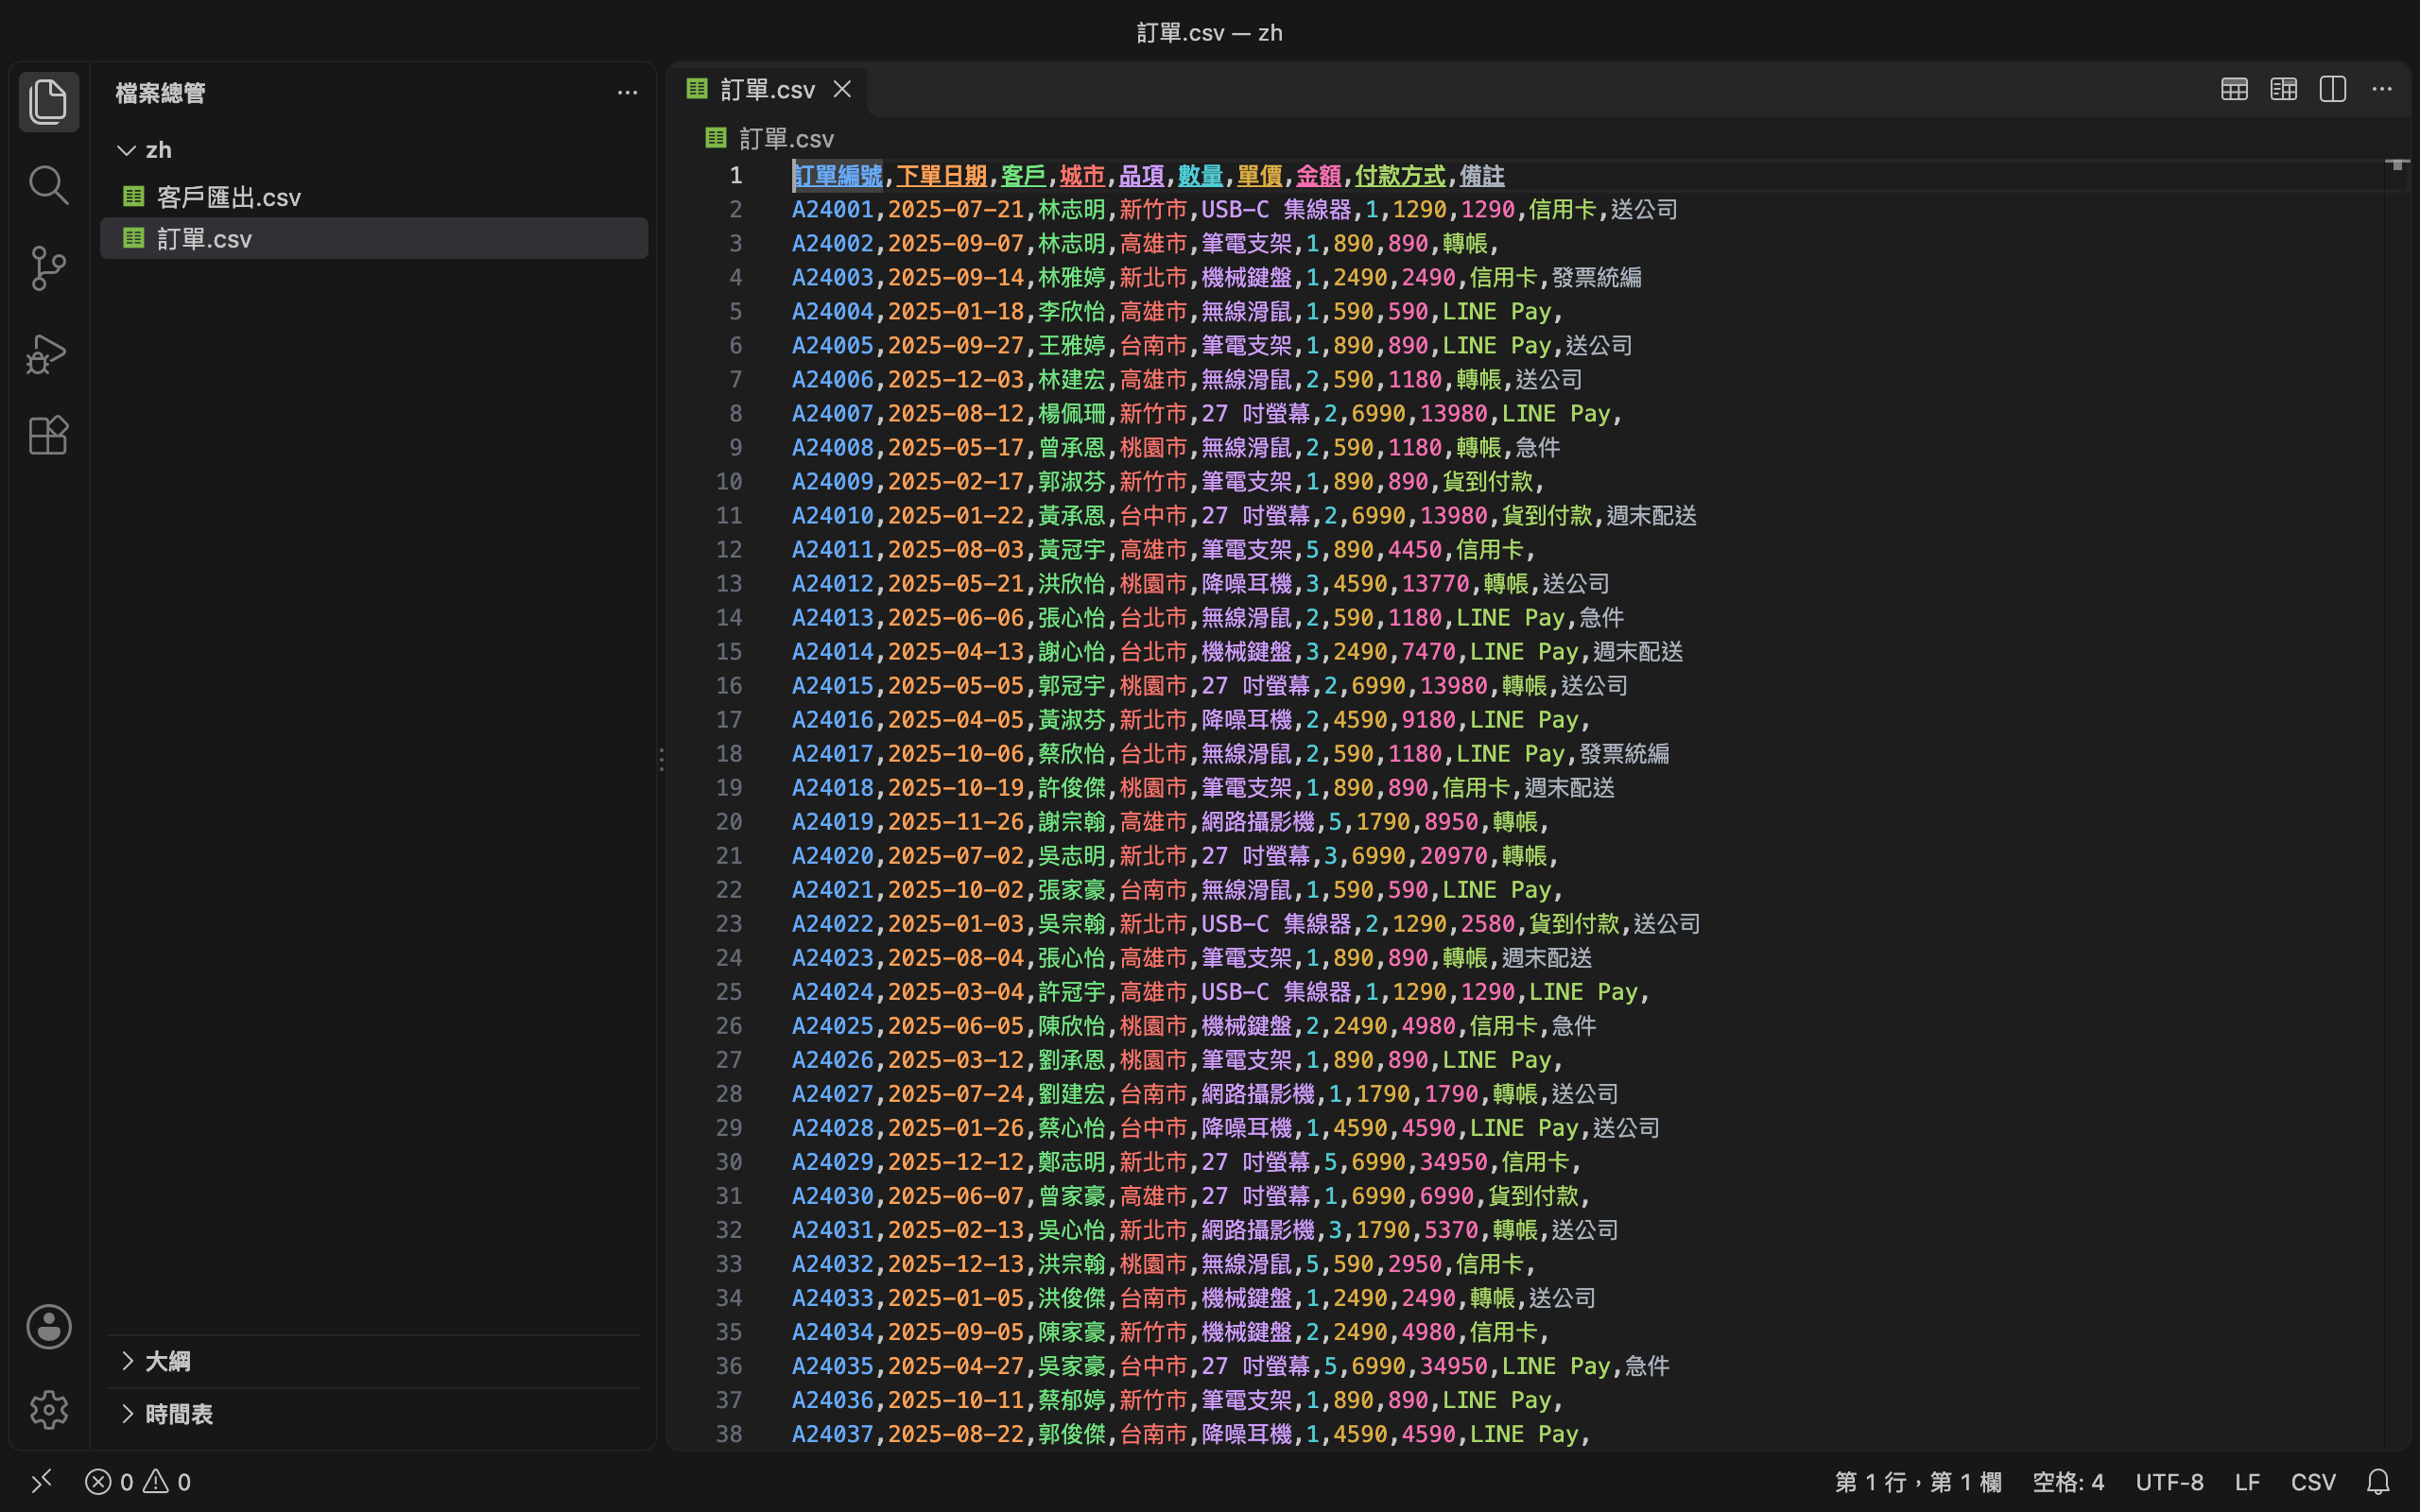Image resolution: width=2420 pixels, height=1512 pixels.
Task: Open the Manage settings gear
Action: pos(48,1410)
